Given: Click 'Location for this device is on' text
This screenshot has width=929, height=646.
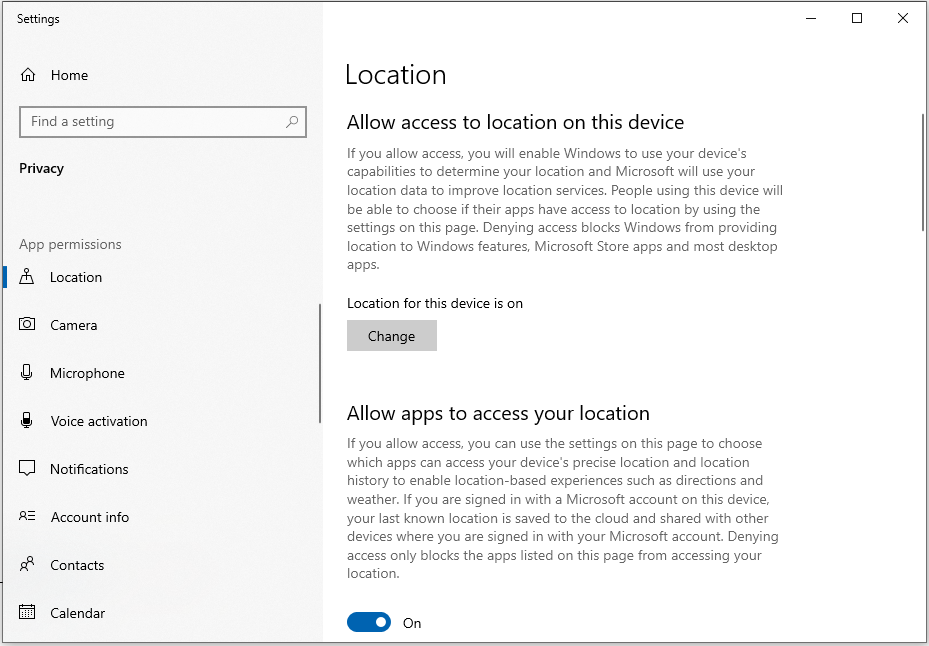Looking at the screenshot, I should pyautogui.click(x=435, y=303).
